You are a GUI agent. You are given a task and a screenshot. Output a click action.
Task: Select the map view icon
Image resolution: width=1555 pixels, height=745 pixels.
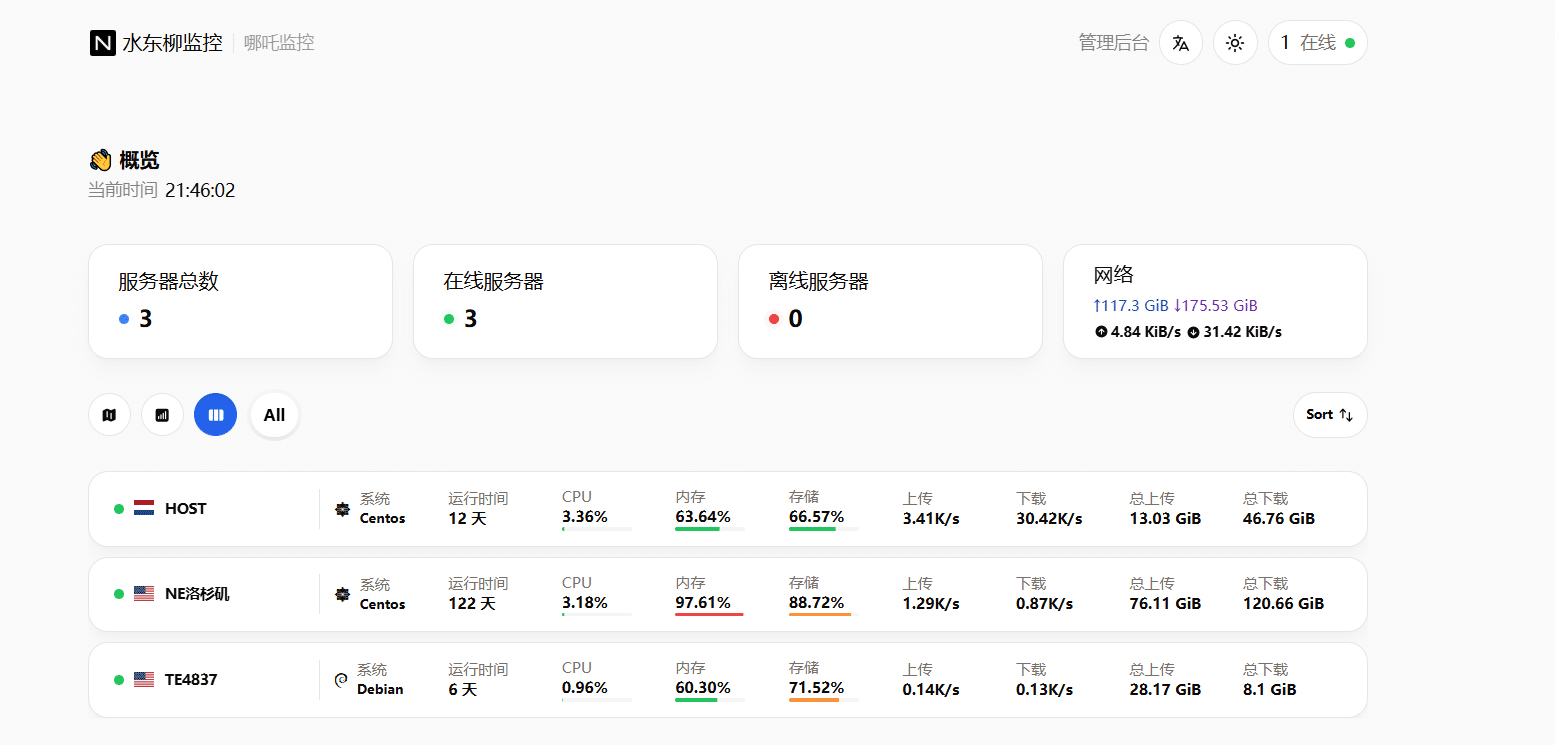coord(109,414)
